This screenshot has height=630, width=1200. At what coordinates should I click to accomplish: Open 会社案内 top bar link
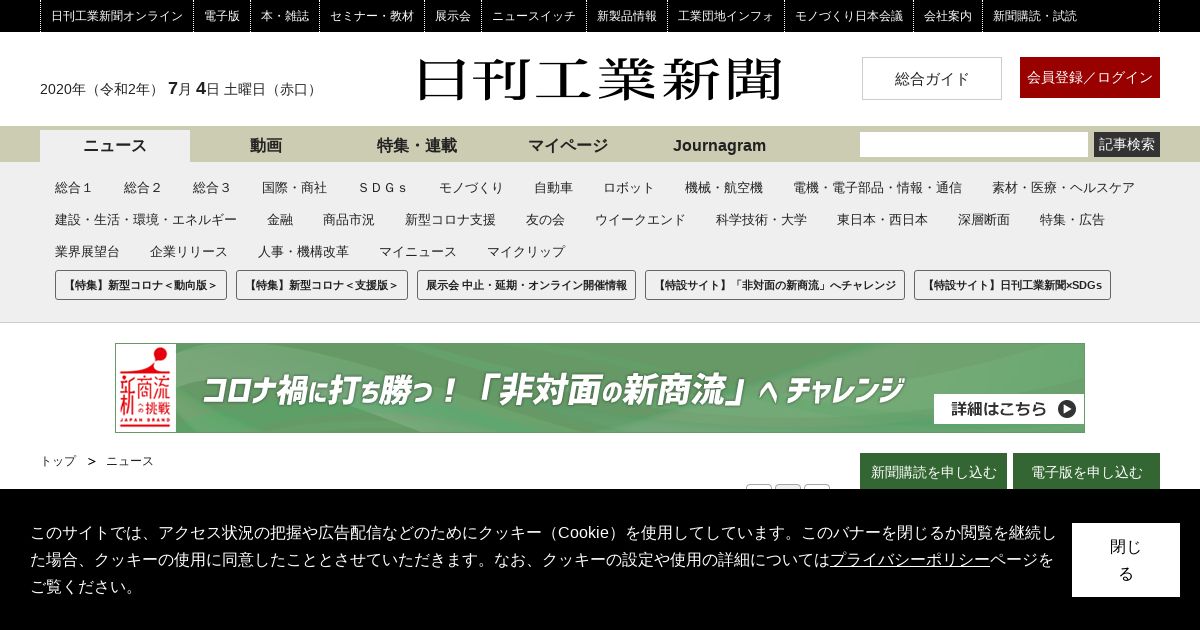point(948,16)
